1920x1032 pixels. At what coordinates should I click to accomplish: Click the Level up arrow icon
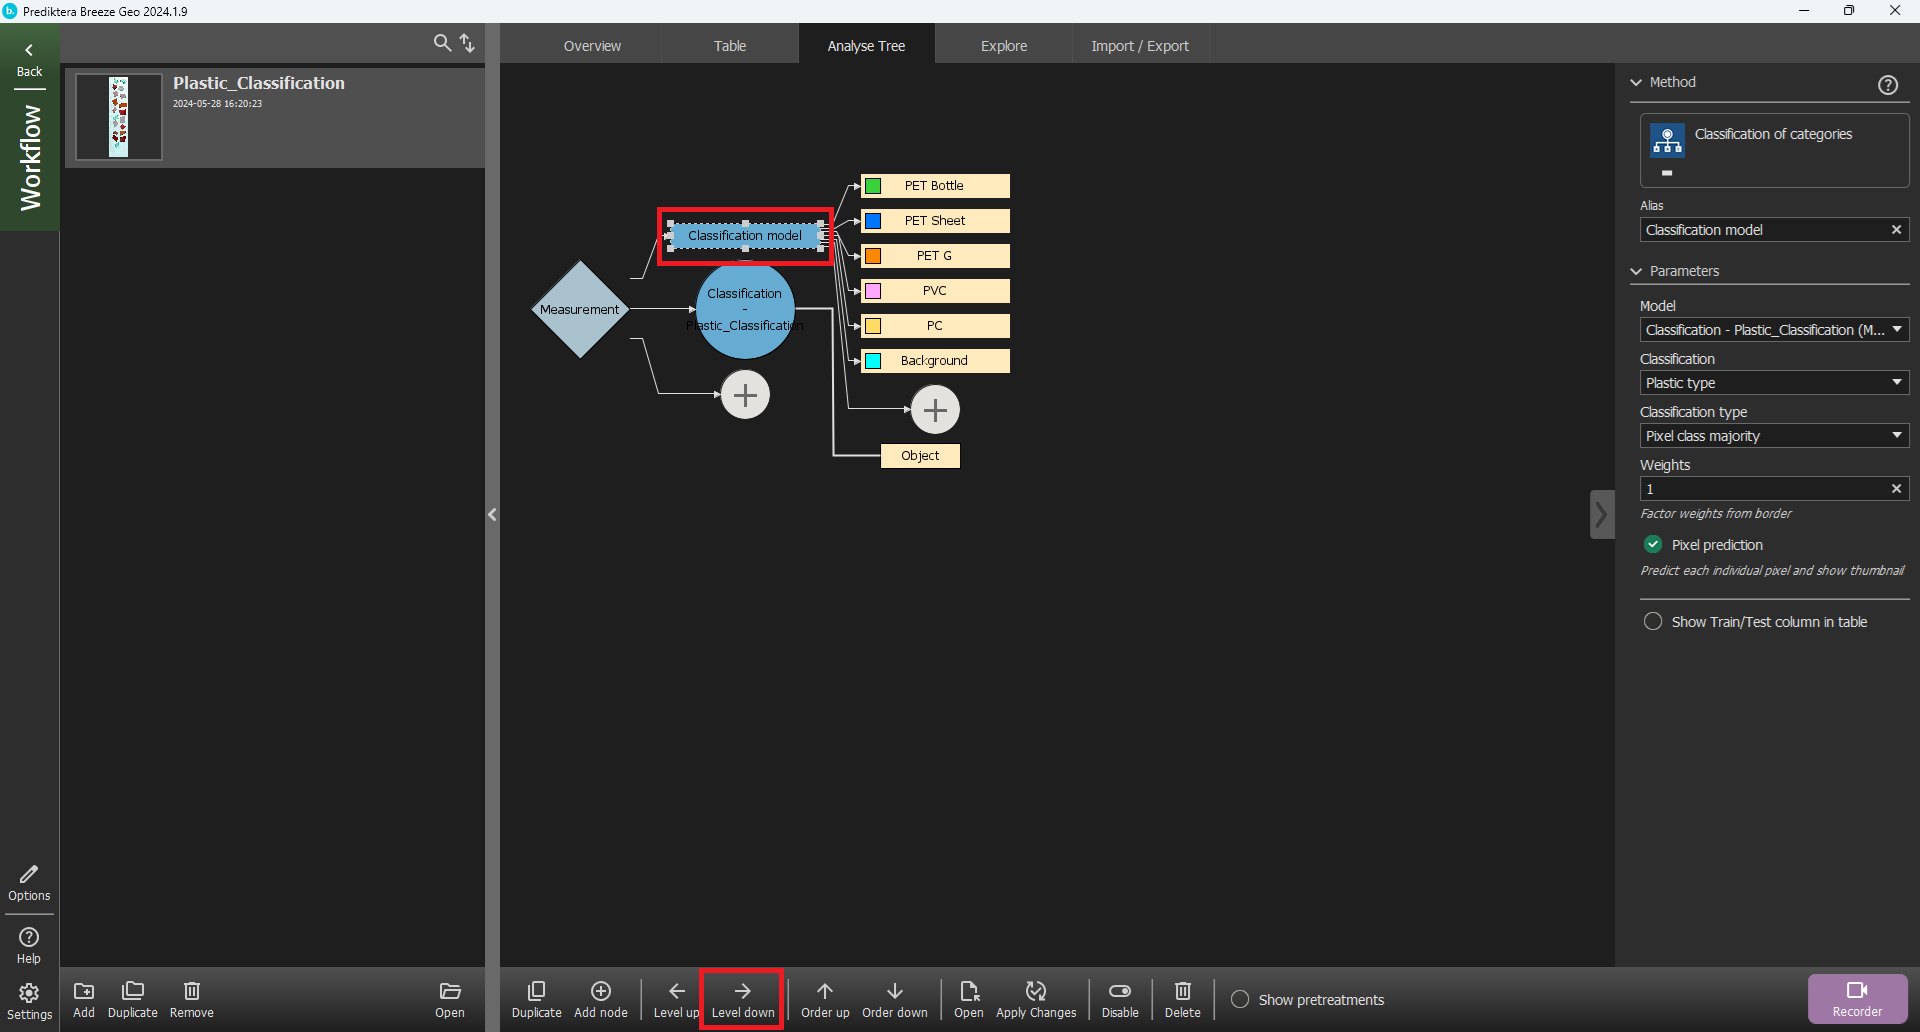click(676, 991)
